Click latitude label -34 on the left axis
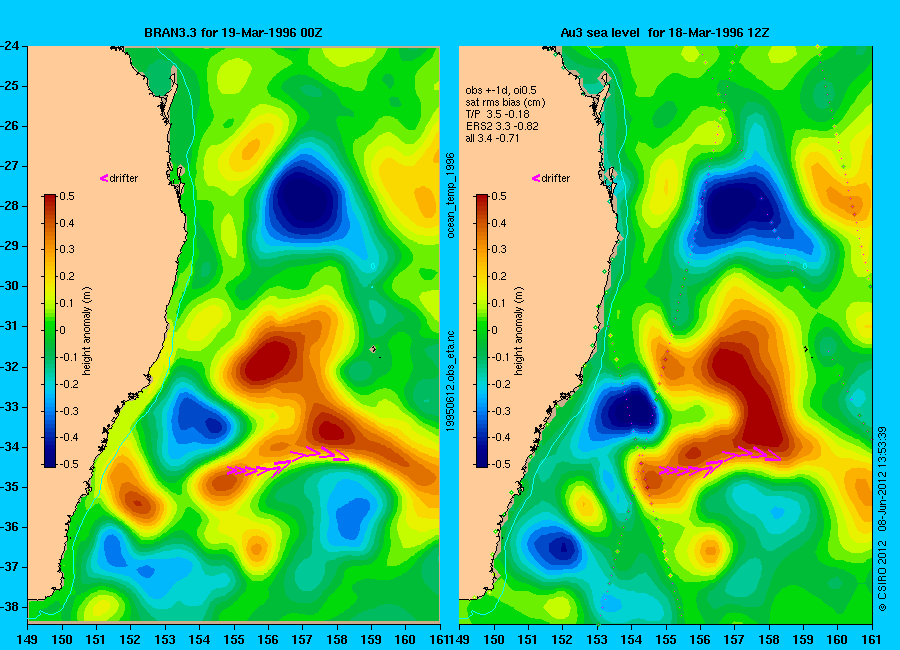The width and height of the screenshot is (900, 650). click(x=11, y=447)
